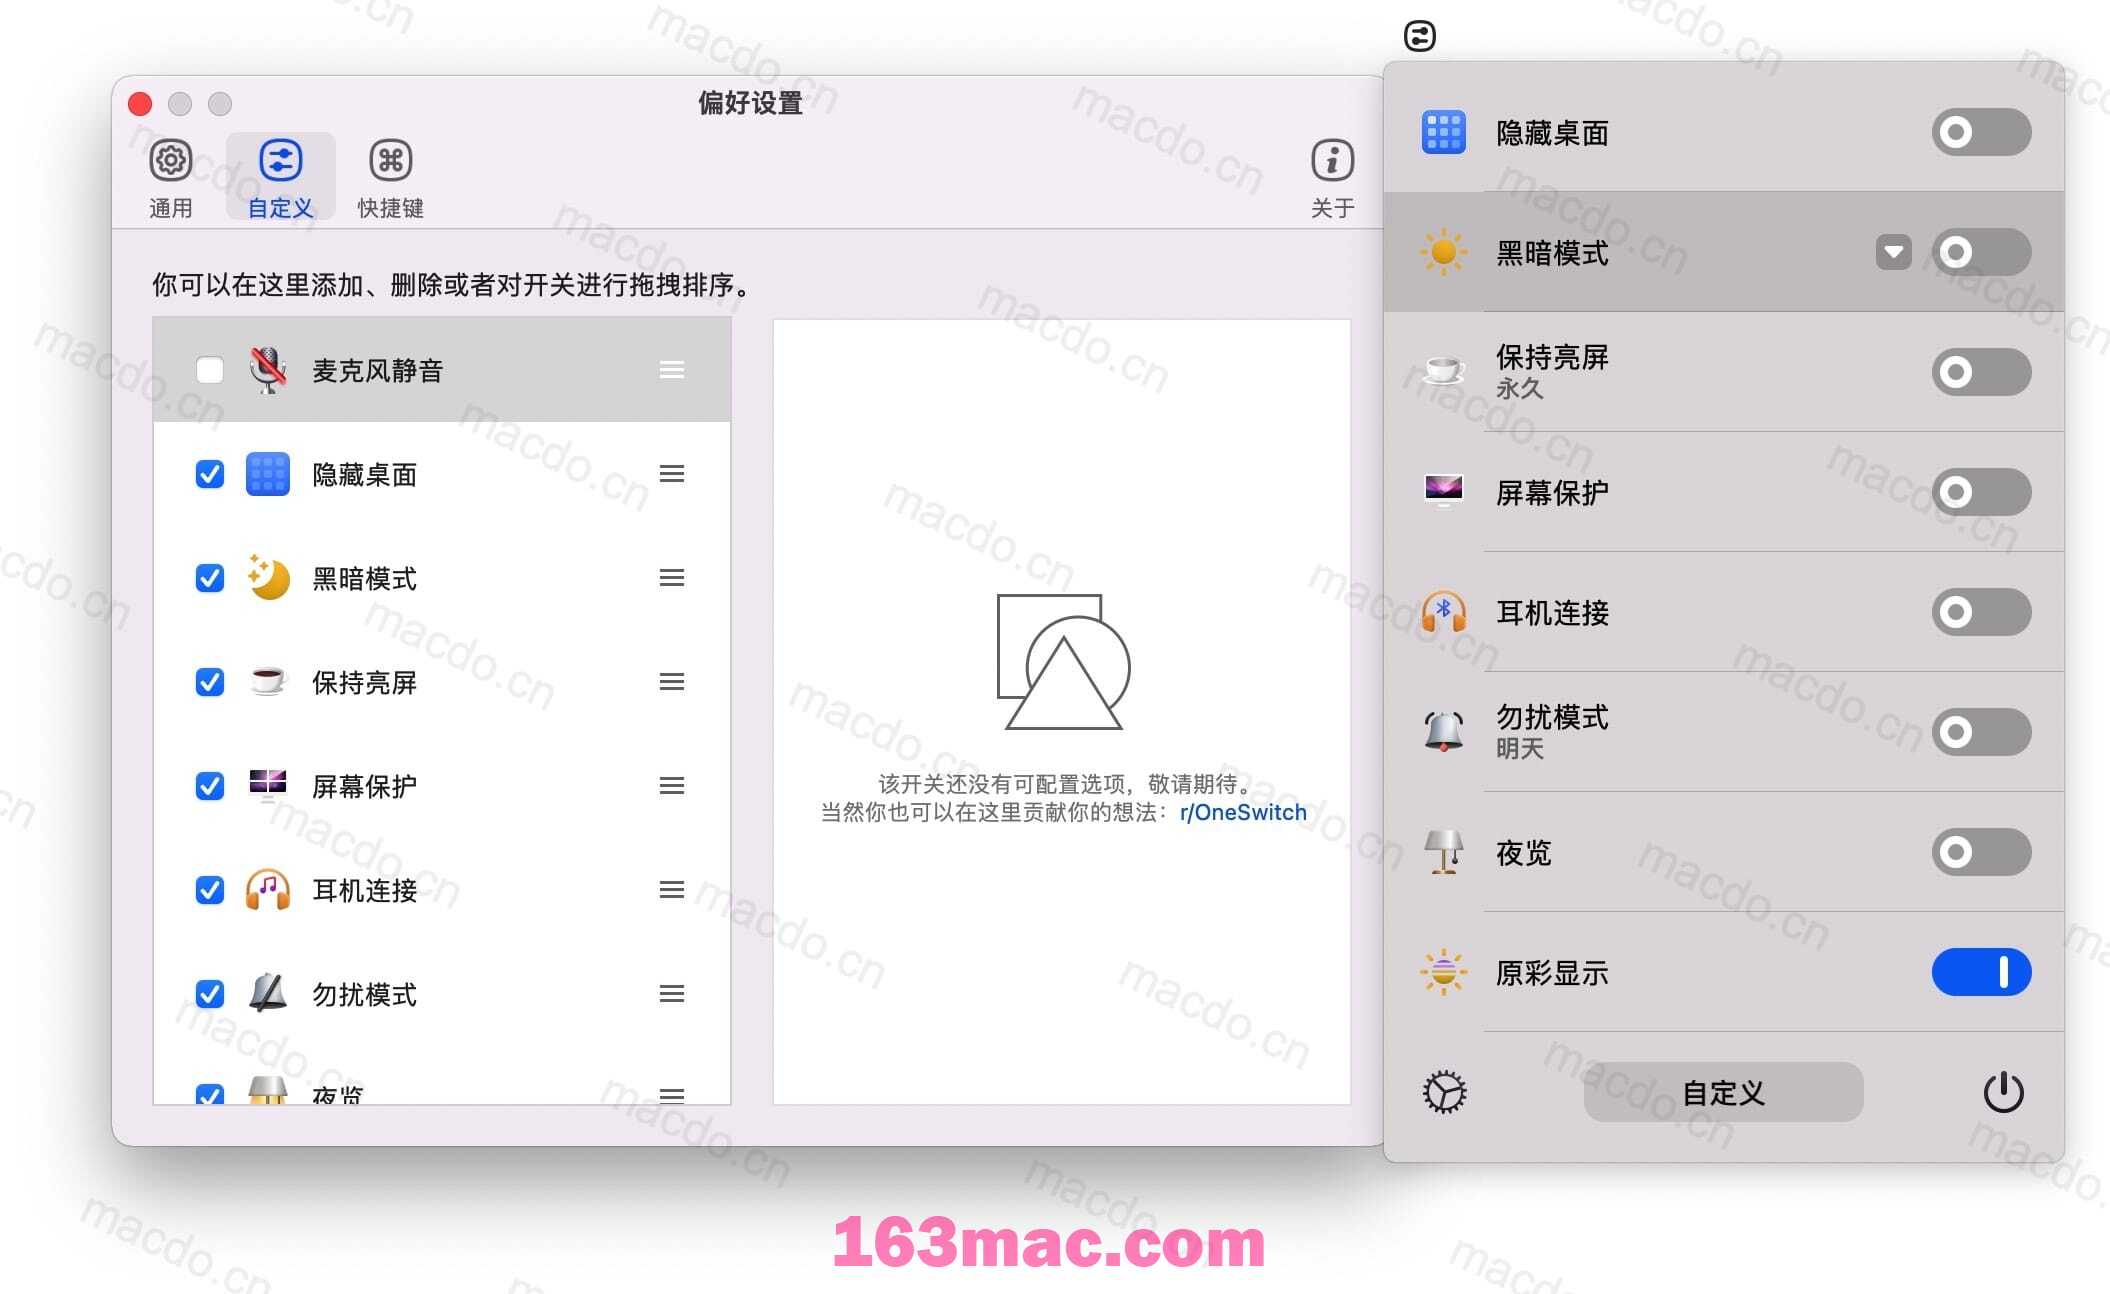Open the 通用 general preferences tab

click(x=170, y=178)
